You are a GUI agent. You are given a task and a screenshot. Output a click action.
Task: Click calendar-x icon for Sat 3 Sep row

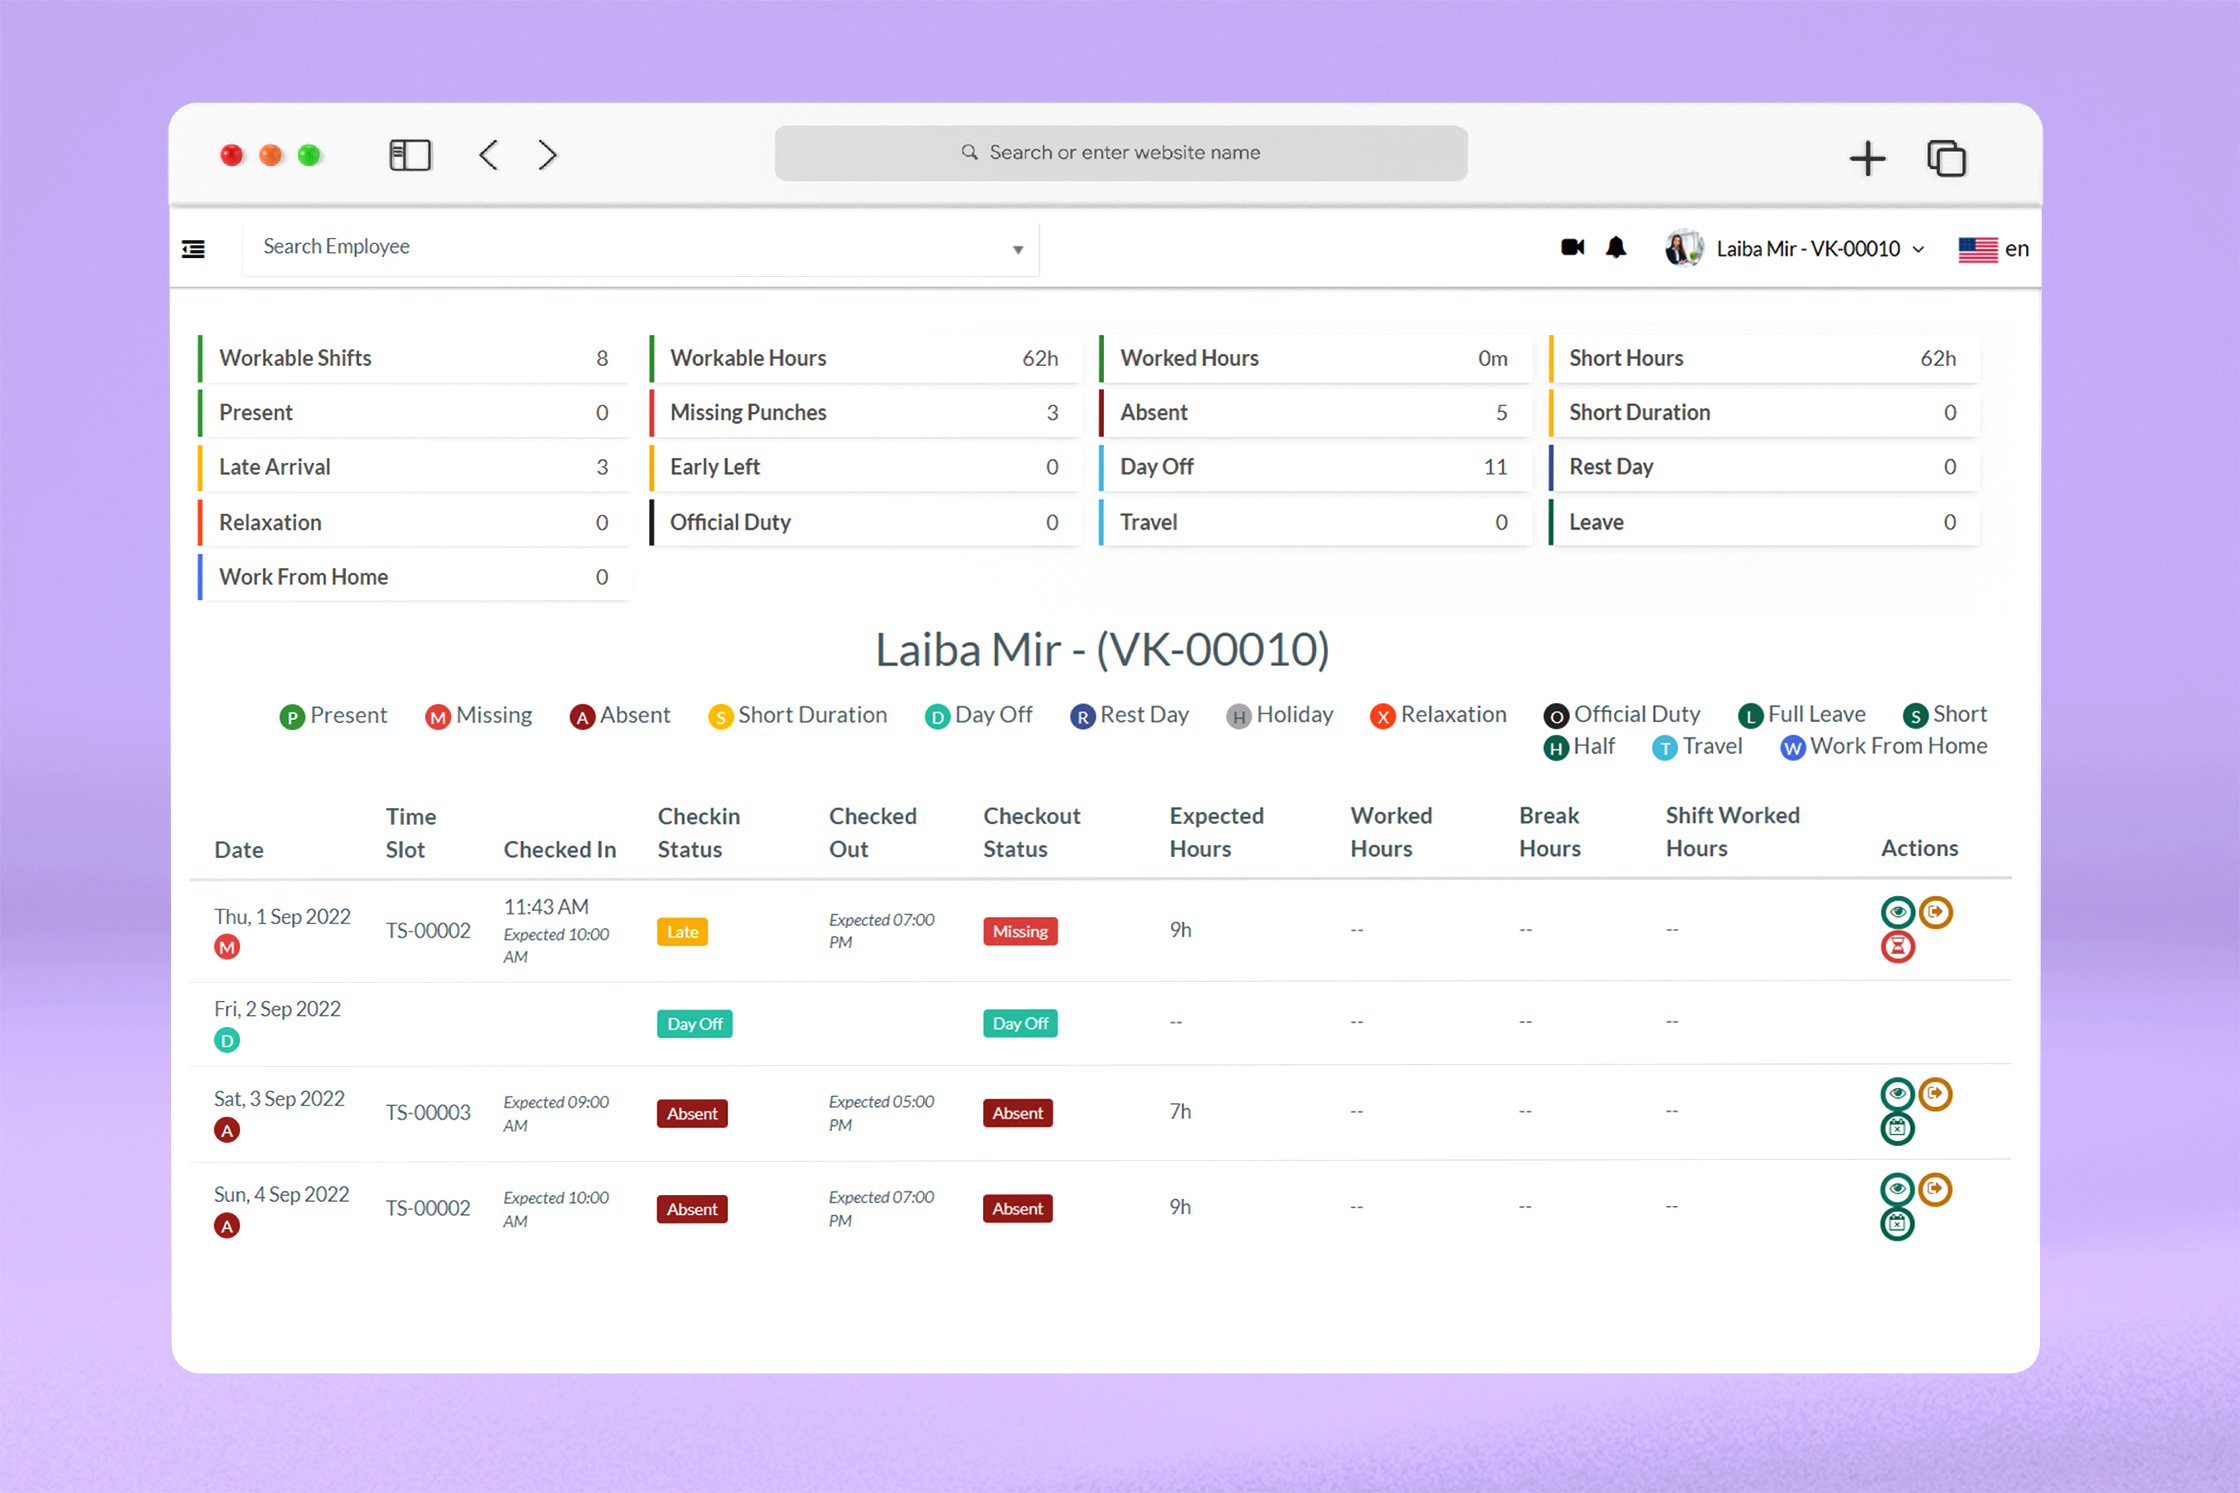click(1897, 1129)
